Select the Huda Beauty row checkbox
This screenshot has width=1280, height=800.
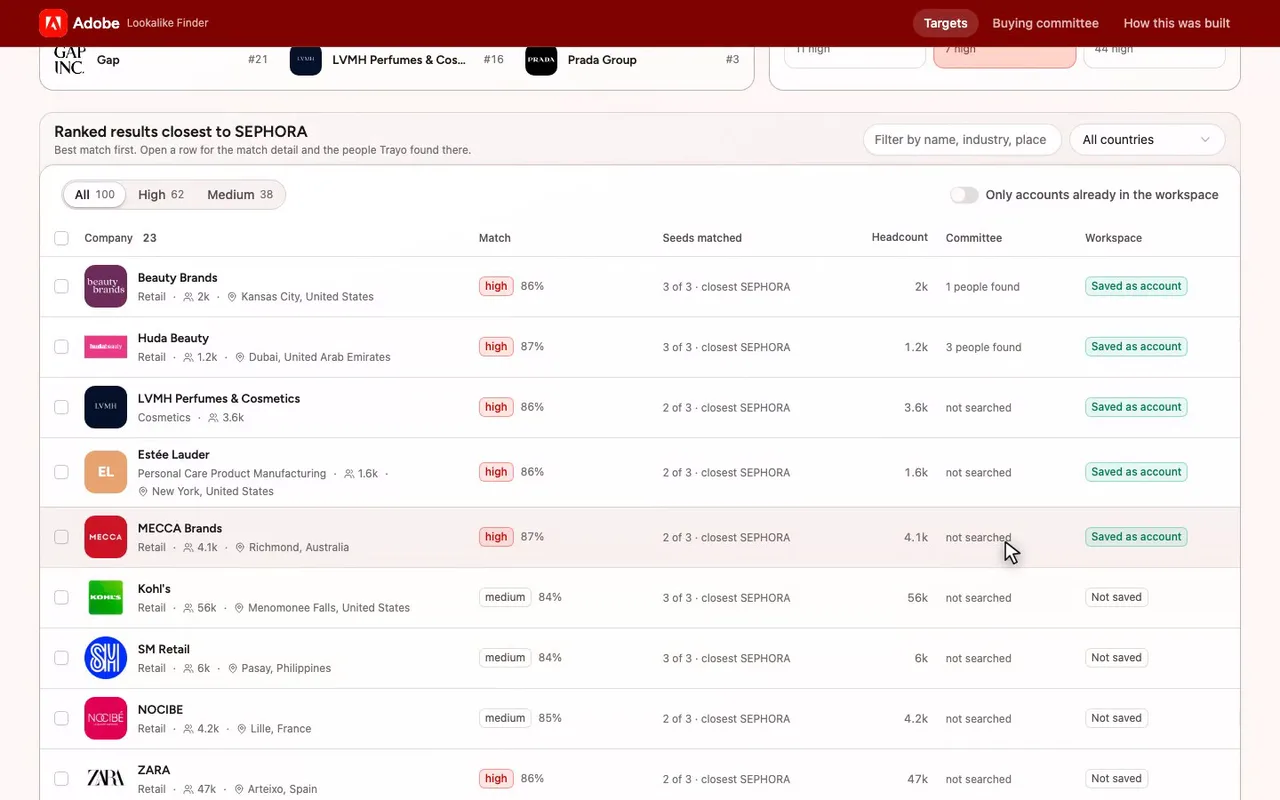click(x=62, y=347)
